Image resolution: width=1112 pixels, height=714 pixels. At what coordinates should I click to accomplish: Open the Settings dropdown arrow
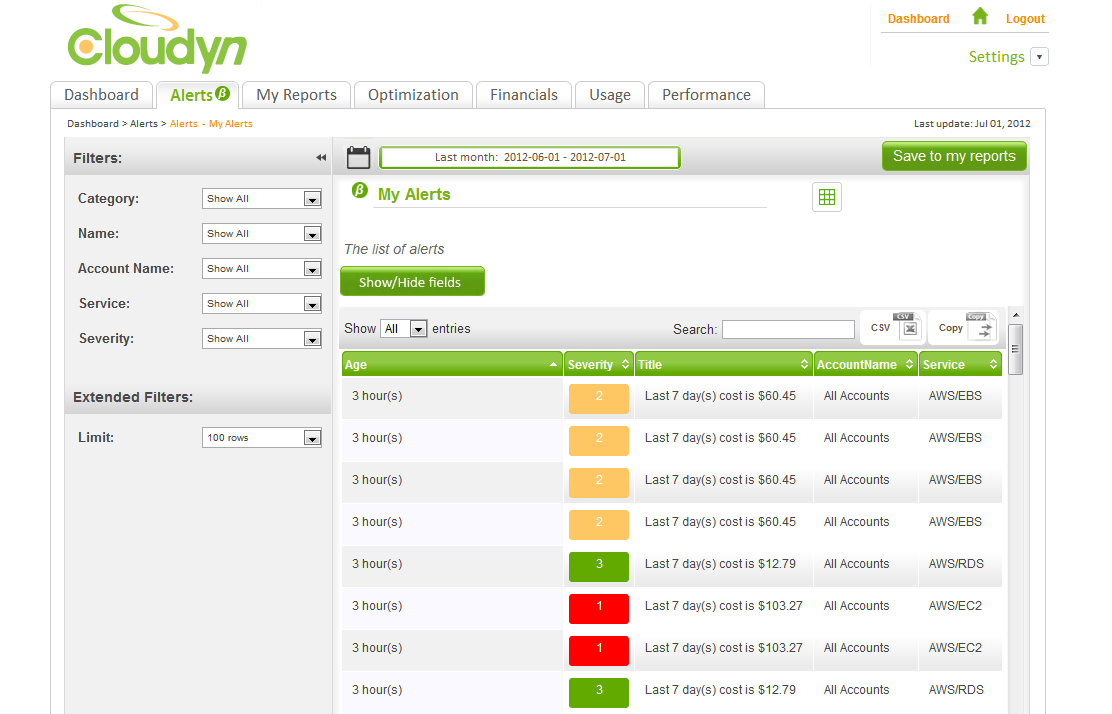coord(1039,57)
